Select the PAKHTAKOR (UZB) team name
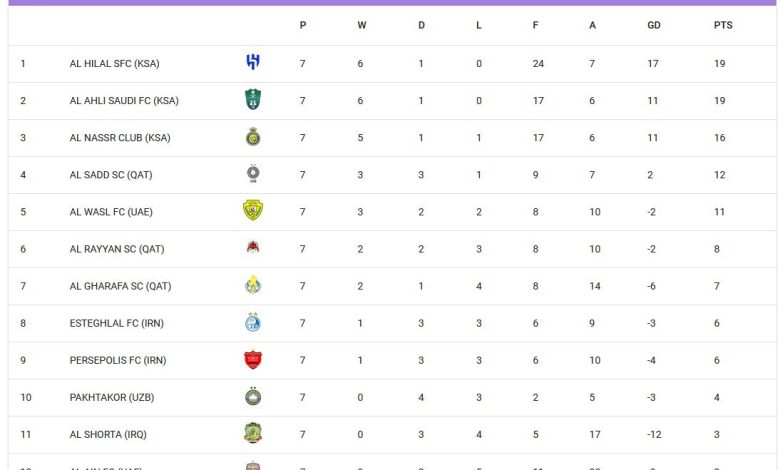The image size is (780, 470). coord(112,397)
